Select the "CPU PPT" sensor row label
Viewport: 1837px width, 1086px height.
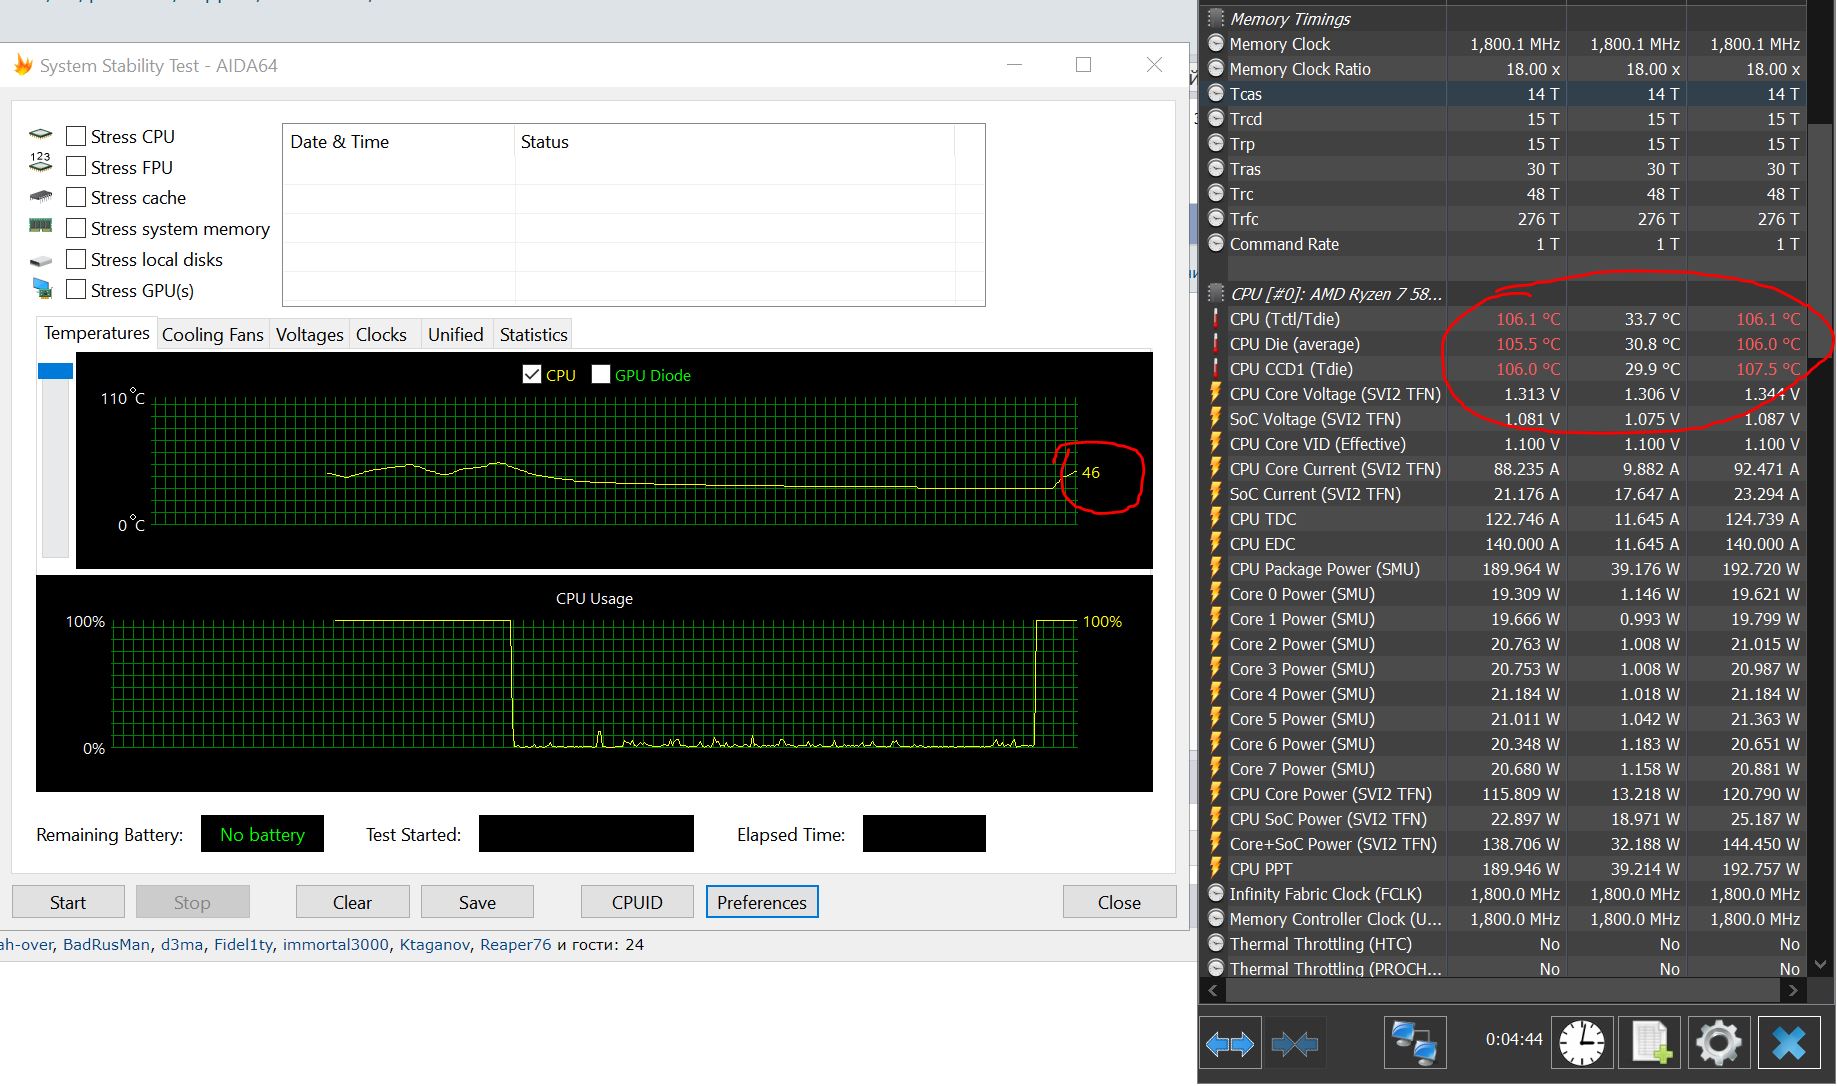click(x=1261, y=869)
